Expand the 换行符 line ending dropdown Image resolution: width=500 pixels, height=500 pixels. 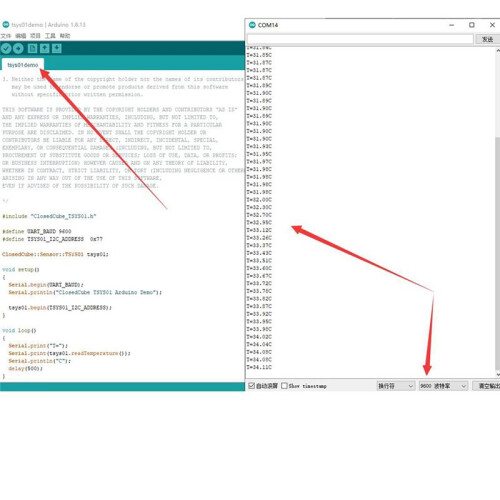396,386
